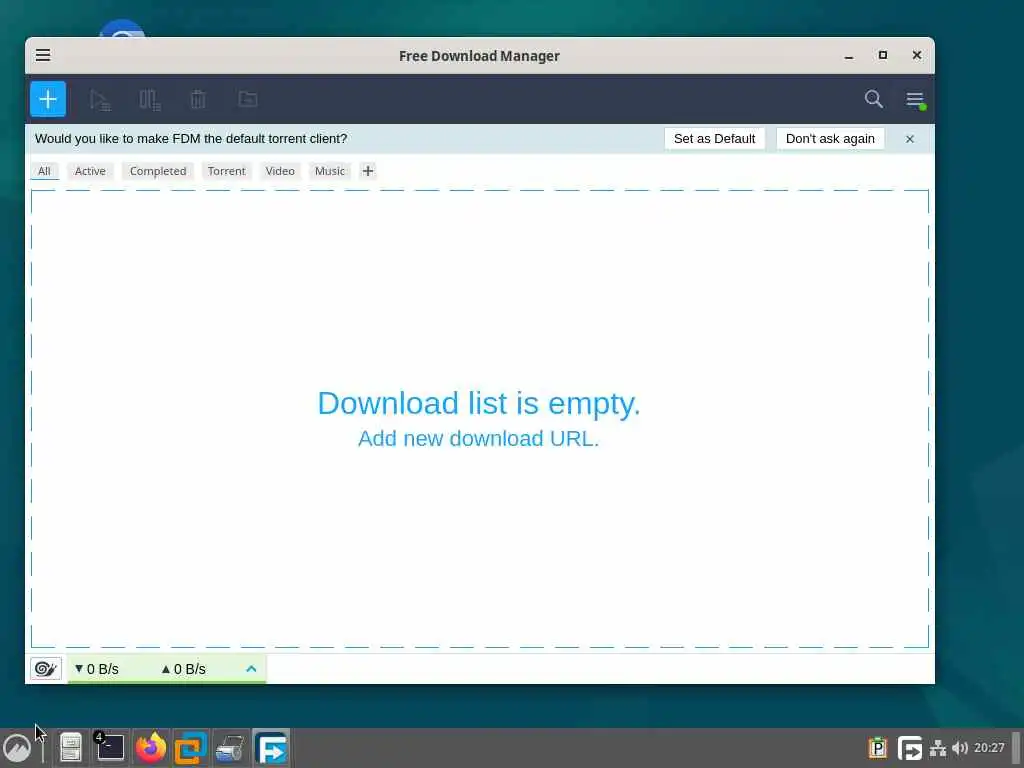1024x768 pixels.
Task: Open the search magnifier in FDM toolbar
Action: pos(874,99)
